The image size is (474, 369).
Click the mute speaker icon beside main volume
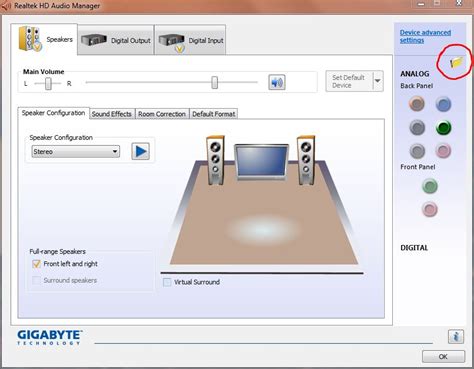point(277,82)
